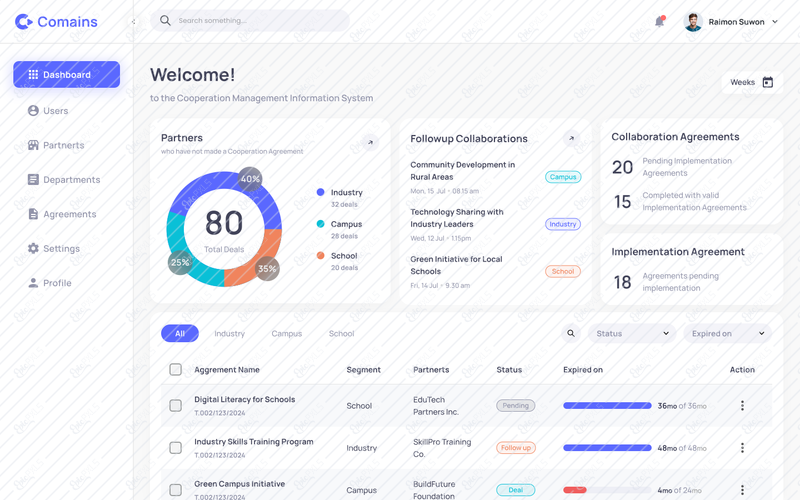Image resolution: width=800 pixels, height=500 pixels.
Task: Open Partners card arrow icon
Action: [x=370, y=142]
